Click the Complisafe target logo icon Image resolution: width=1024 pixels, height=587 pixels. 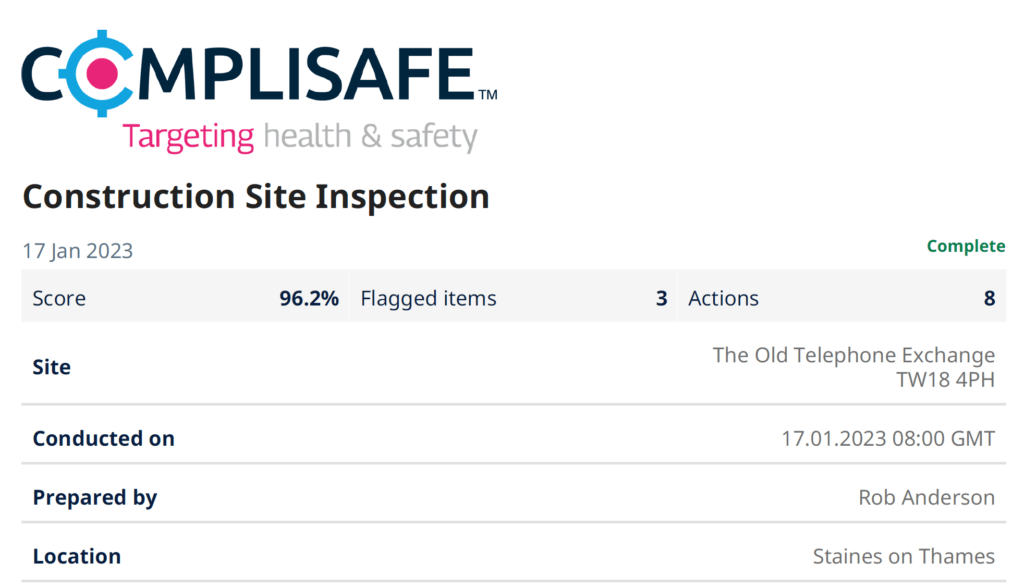tap(101, 73)
